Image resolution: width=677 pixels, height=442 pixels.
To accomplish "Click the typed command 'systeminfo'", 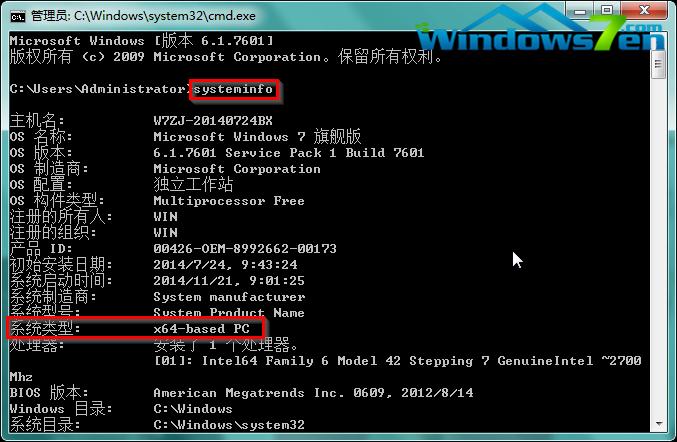I will coord(233,89).
